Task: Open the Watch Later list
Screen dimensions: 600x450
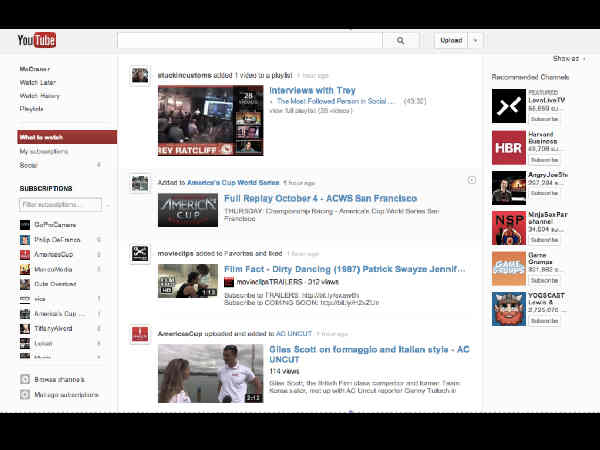Action: tap(38, 82)
